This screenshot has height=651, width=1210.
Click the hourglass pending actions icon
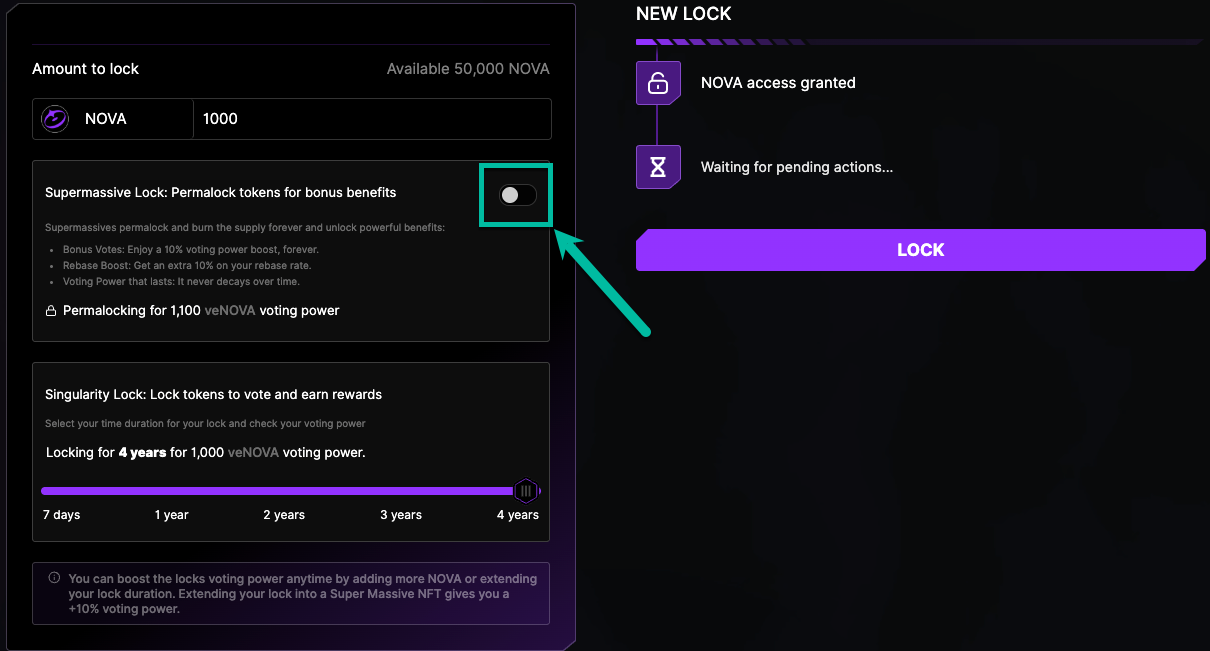[658, 167]
